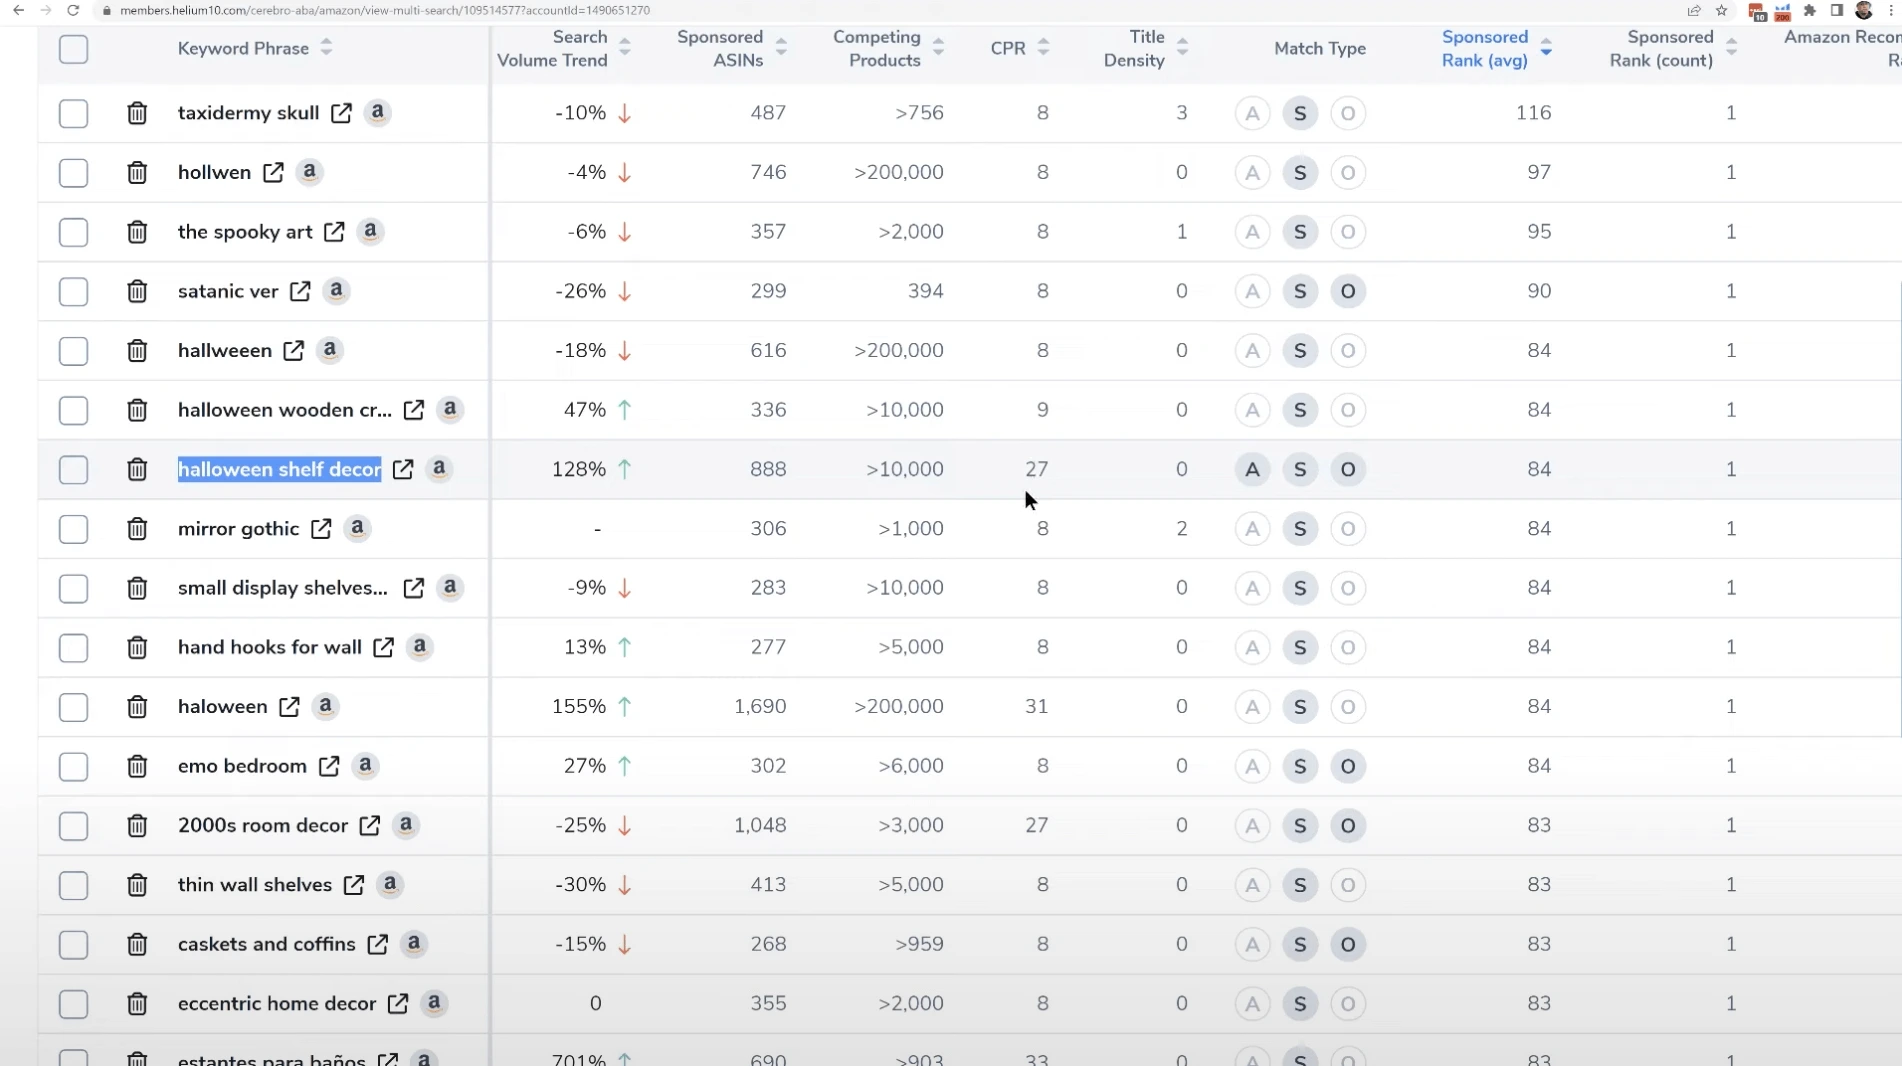
Task: Click Sponsored Rank (avg) column header
Action: pos(1484,48)
